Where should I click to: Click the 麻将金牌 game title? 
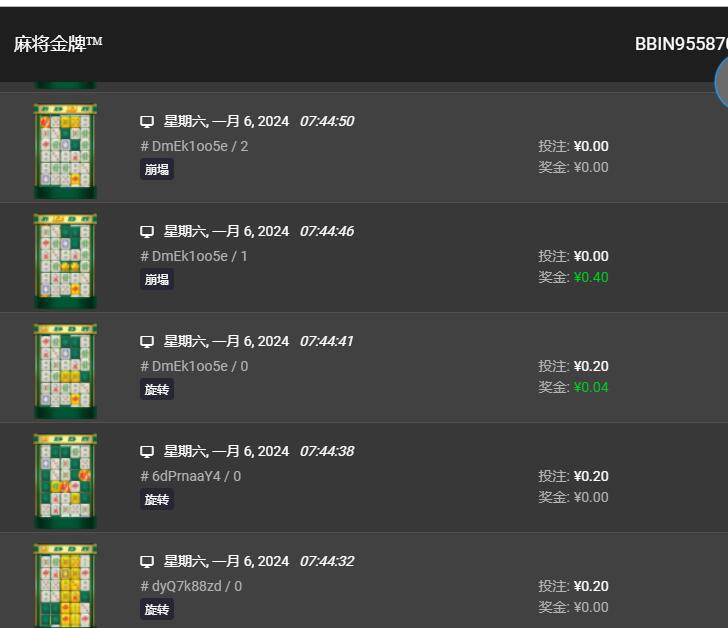58,44
